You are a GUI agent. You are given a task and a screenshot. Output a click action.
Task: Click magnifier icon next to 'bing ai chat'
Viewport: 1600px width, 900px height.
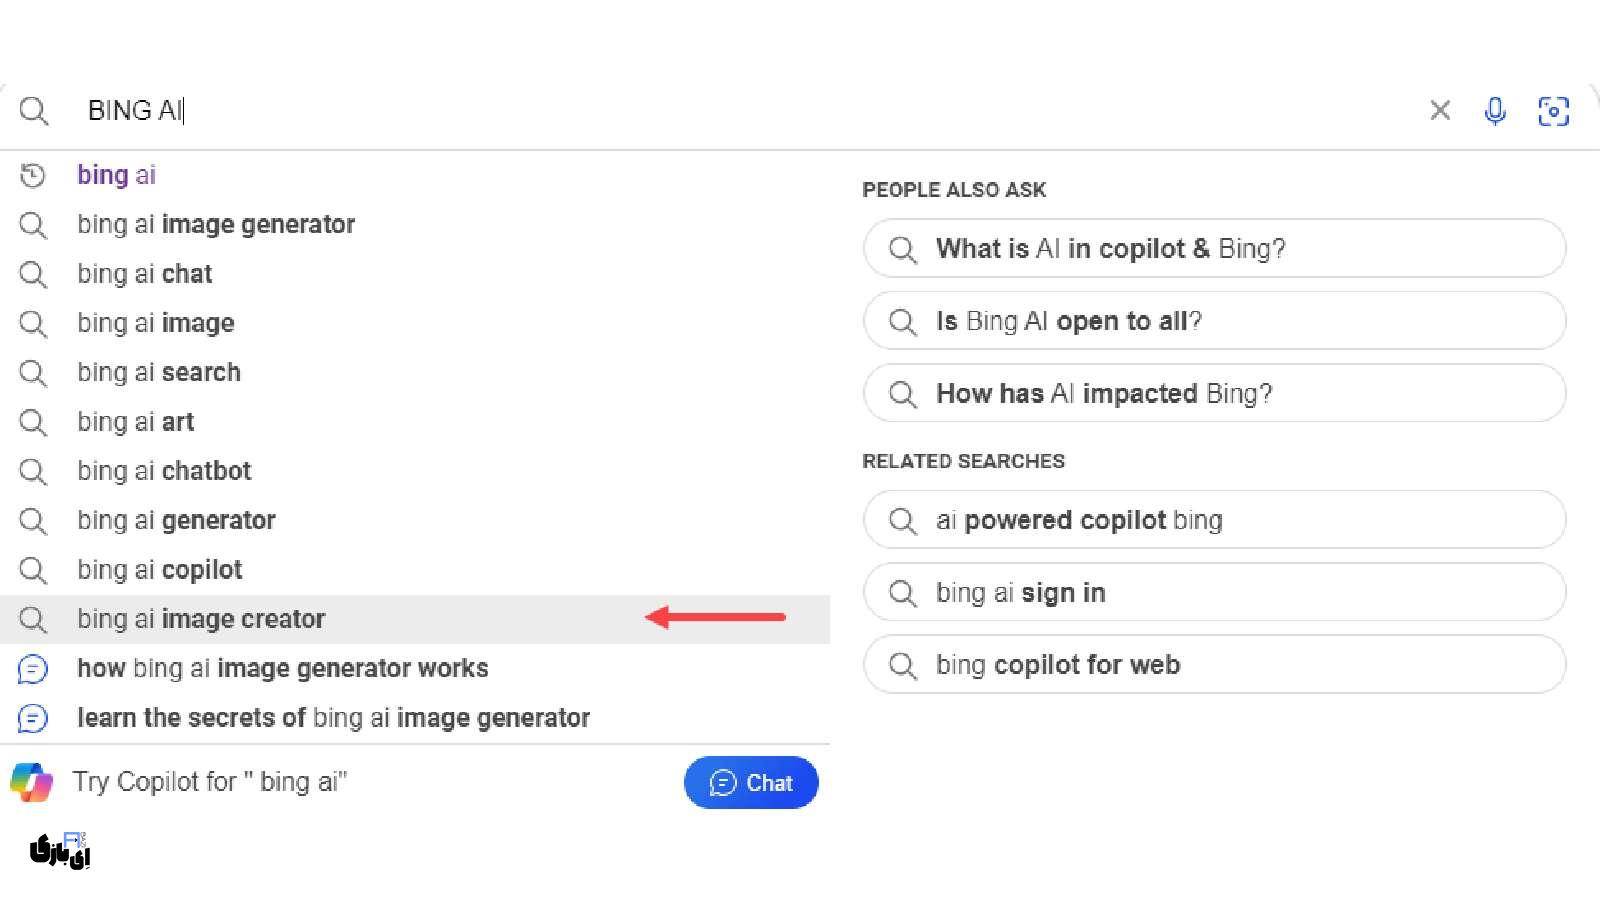click(x=33, y=274)
